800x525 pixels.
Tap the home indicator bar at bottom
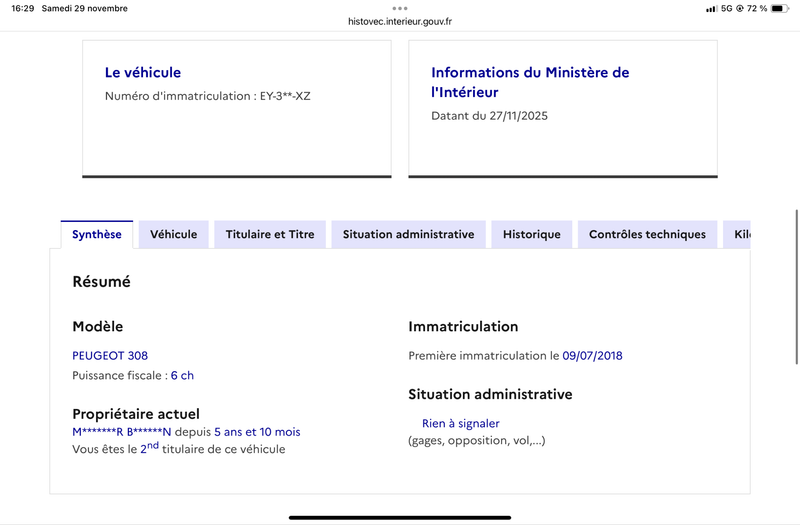click(x=400, y=517)
